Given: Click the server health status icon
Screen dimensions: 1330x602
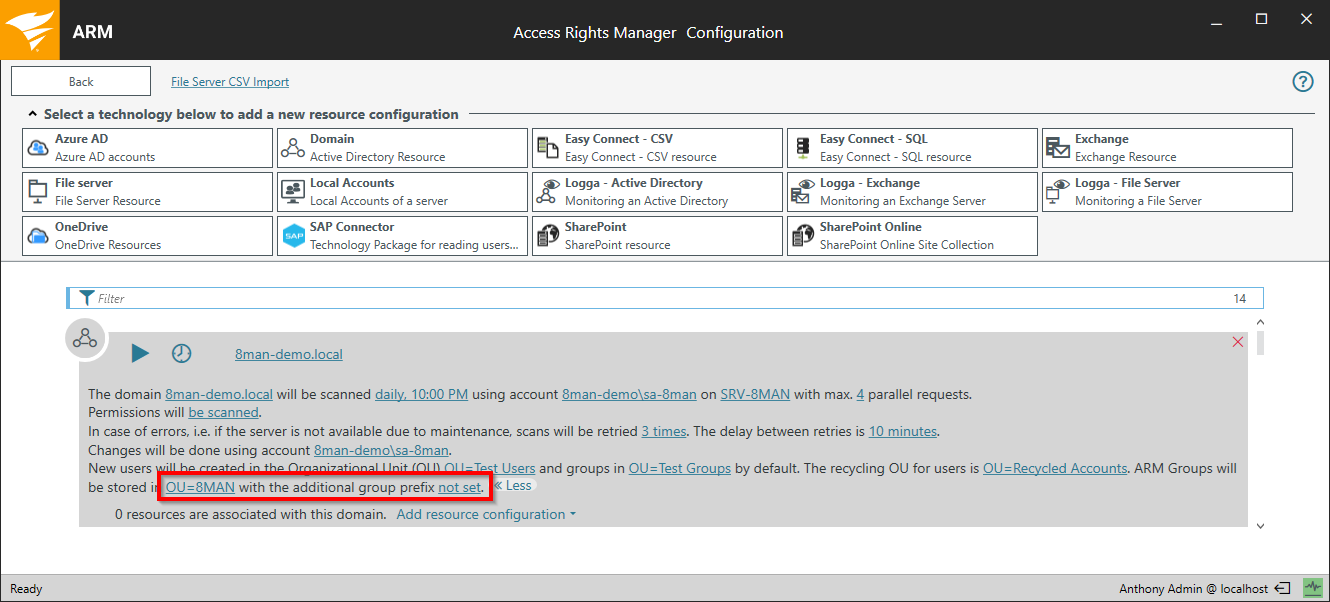Looking at the screenshot, I should (1312, 588).
